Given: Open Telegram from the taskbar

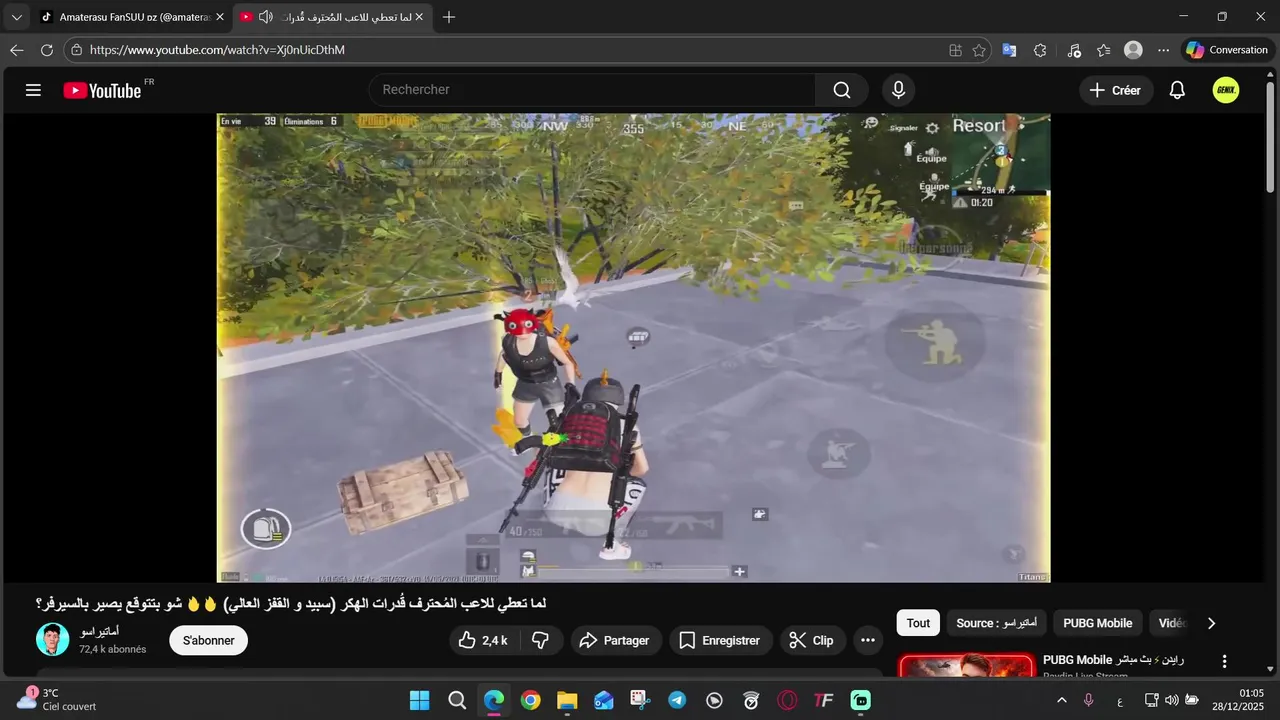Looking at the screenshot, I should (x=677, y=701).
